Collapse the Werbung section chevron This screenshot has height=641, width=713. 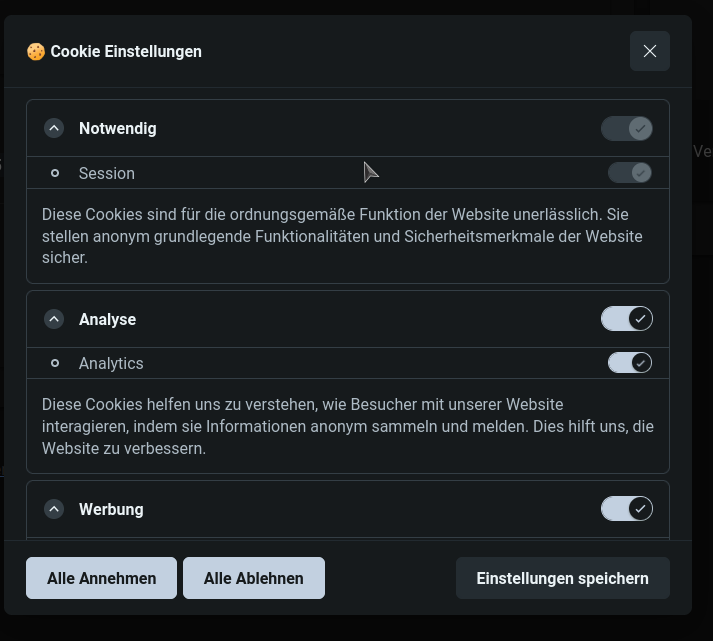54,509
